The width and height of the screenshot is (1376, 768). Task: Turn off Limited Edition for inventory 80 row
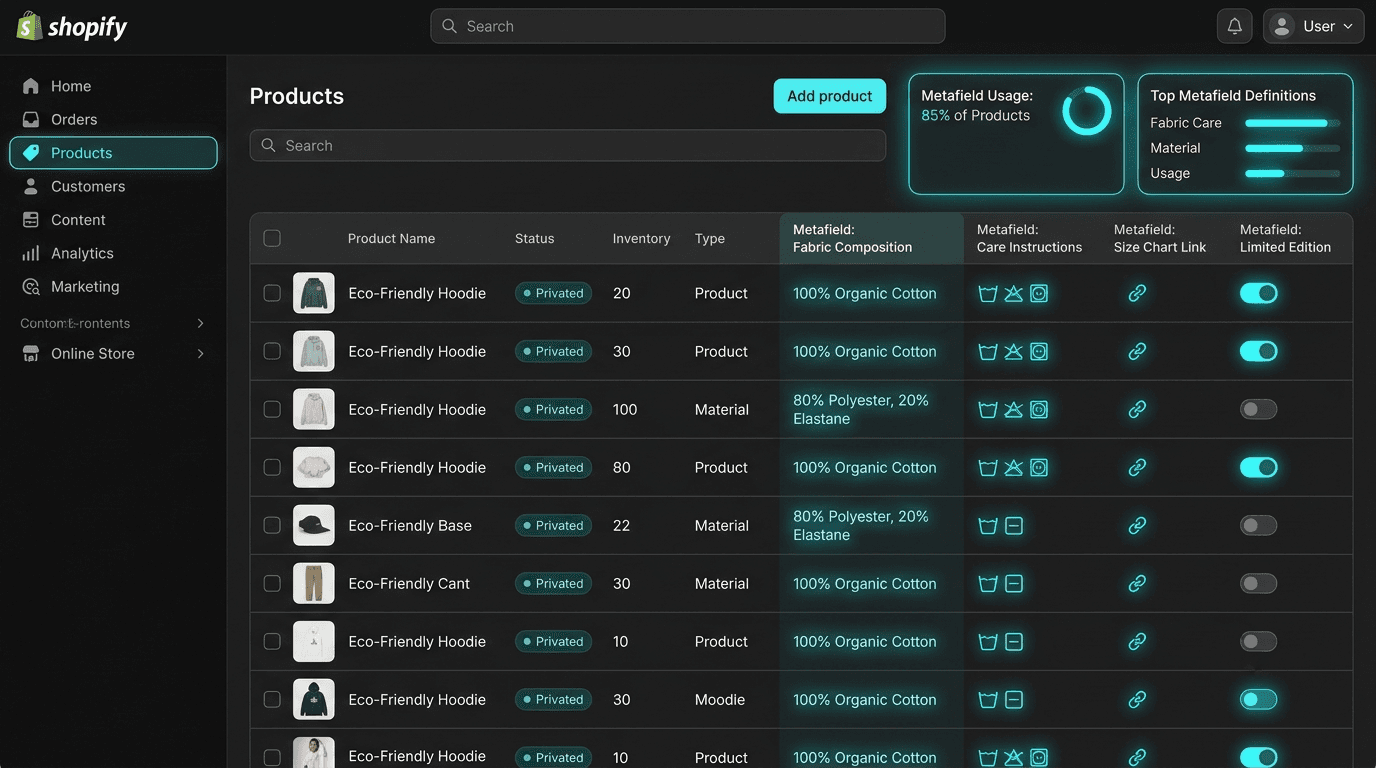(x=1259, y=467)
